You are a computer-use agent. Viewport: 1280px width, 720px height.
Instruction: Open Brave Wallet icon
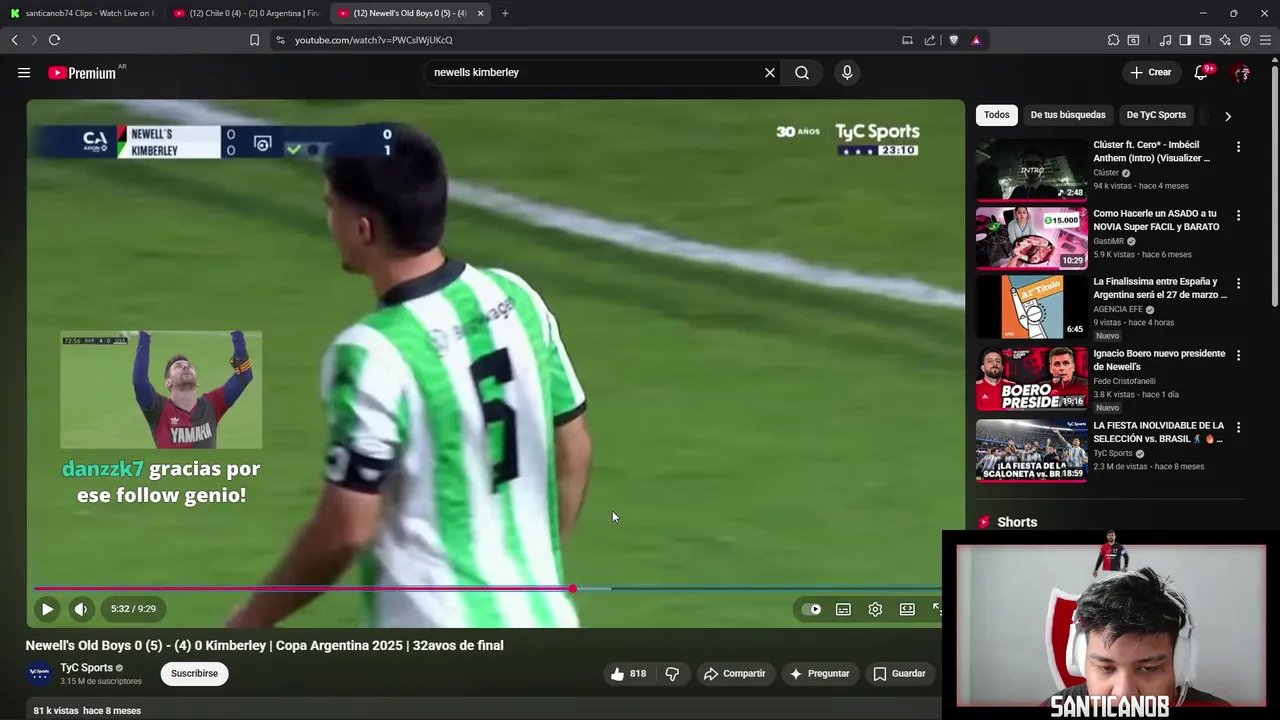[x=1205, y=40]
